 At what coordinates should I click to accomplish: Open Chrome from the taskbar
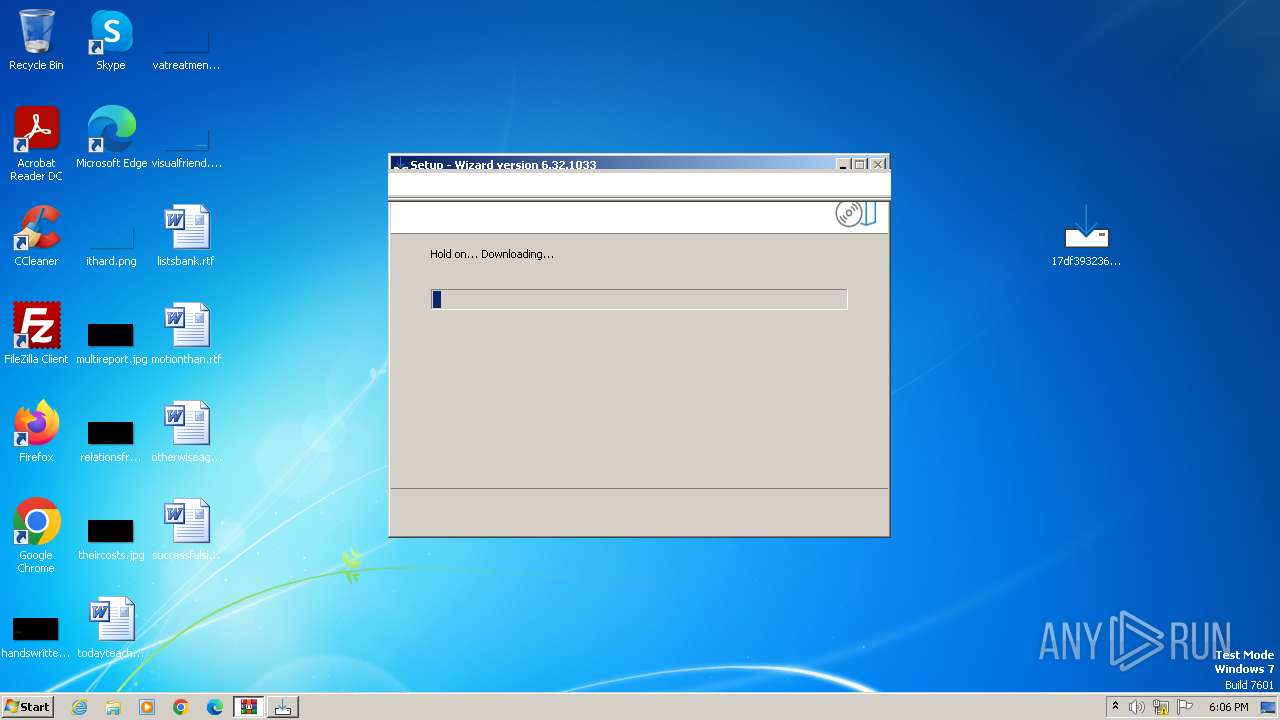[x=181, y=707]
